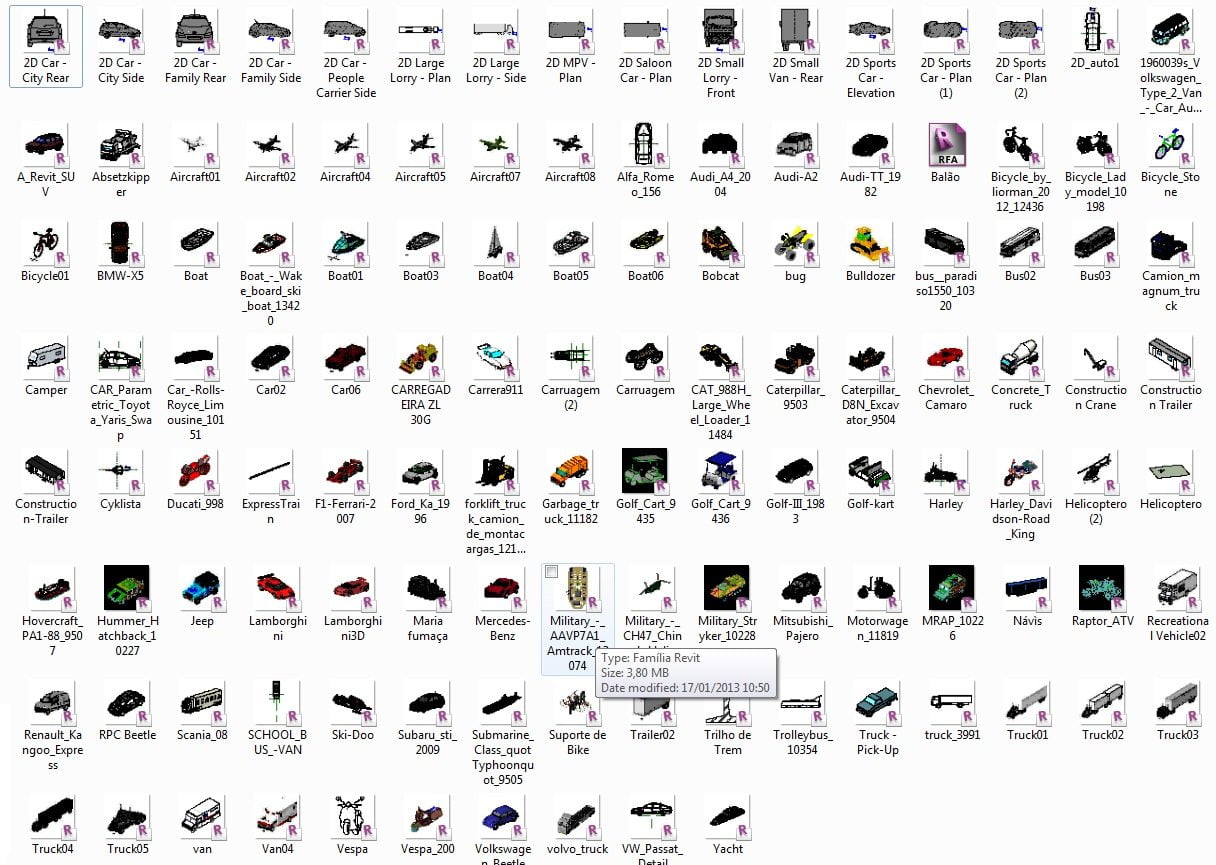Click the Yacht file icon
The image size is (1216, 865).
click(x=727, y=816)
